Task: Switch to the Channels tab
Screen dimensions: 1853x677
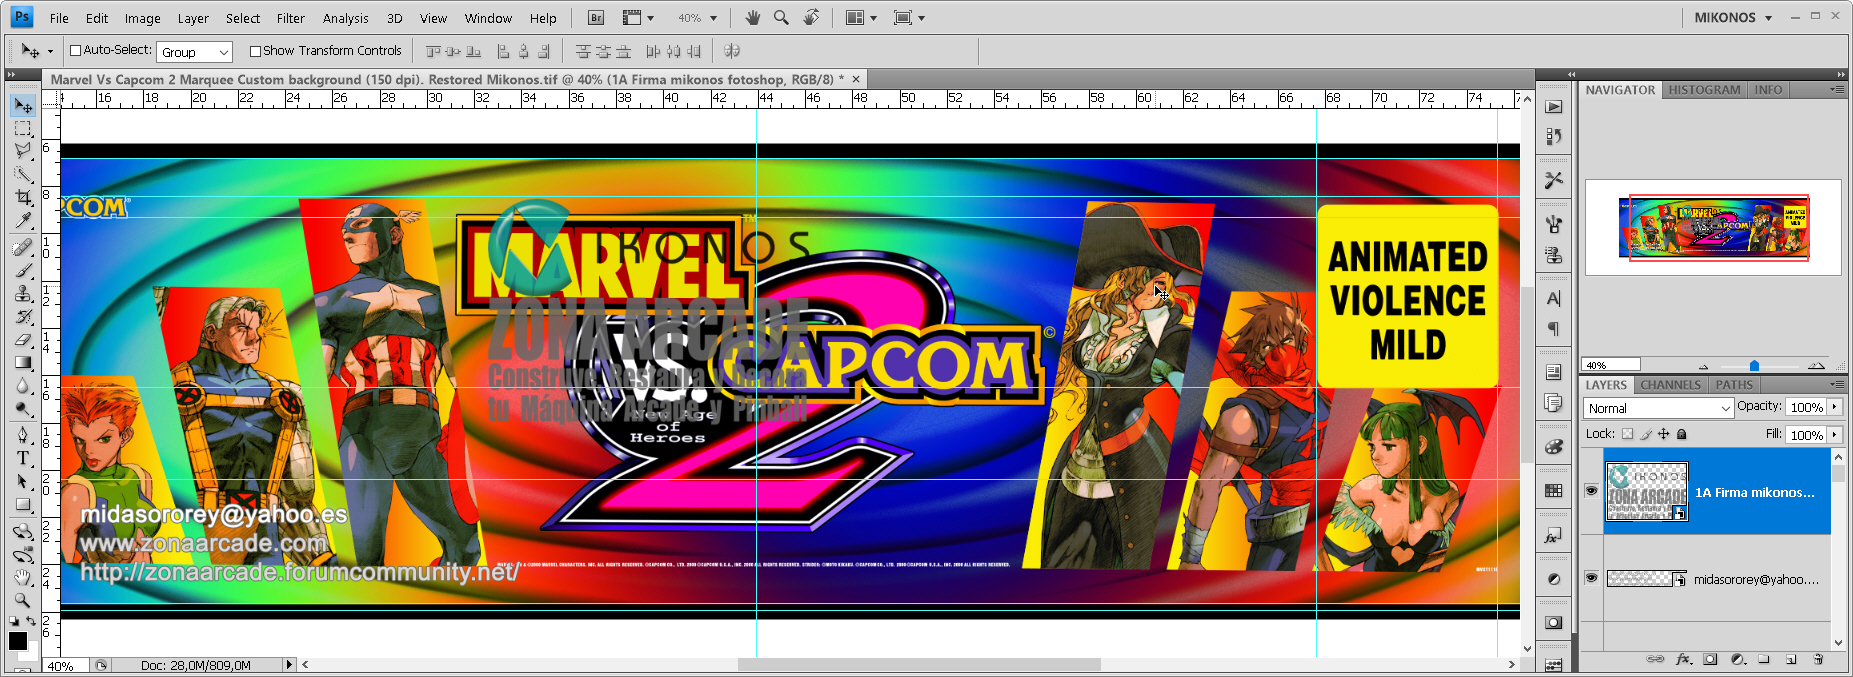Action: (1670, 385)
